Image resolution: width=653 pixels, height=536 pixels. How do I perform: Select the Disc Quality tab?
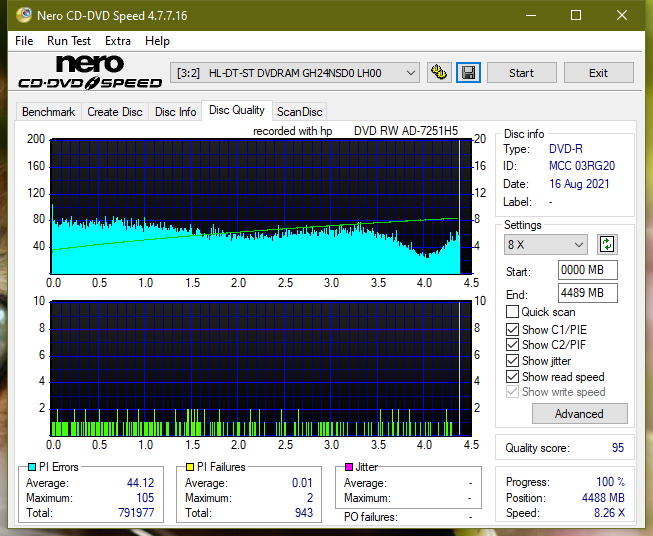tap(237, 110)
